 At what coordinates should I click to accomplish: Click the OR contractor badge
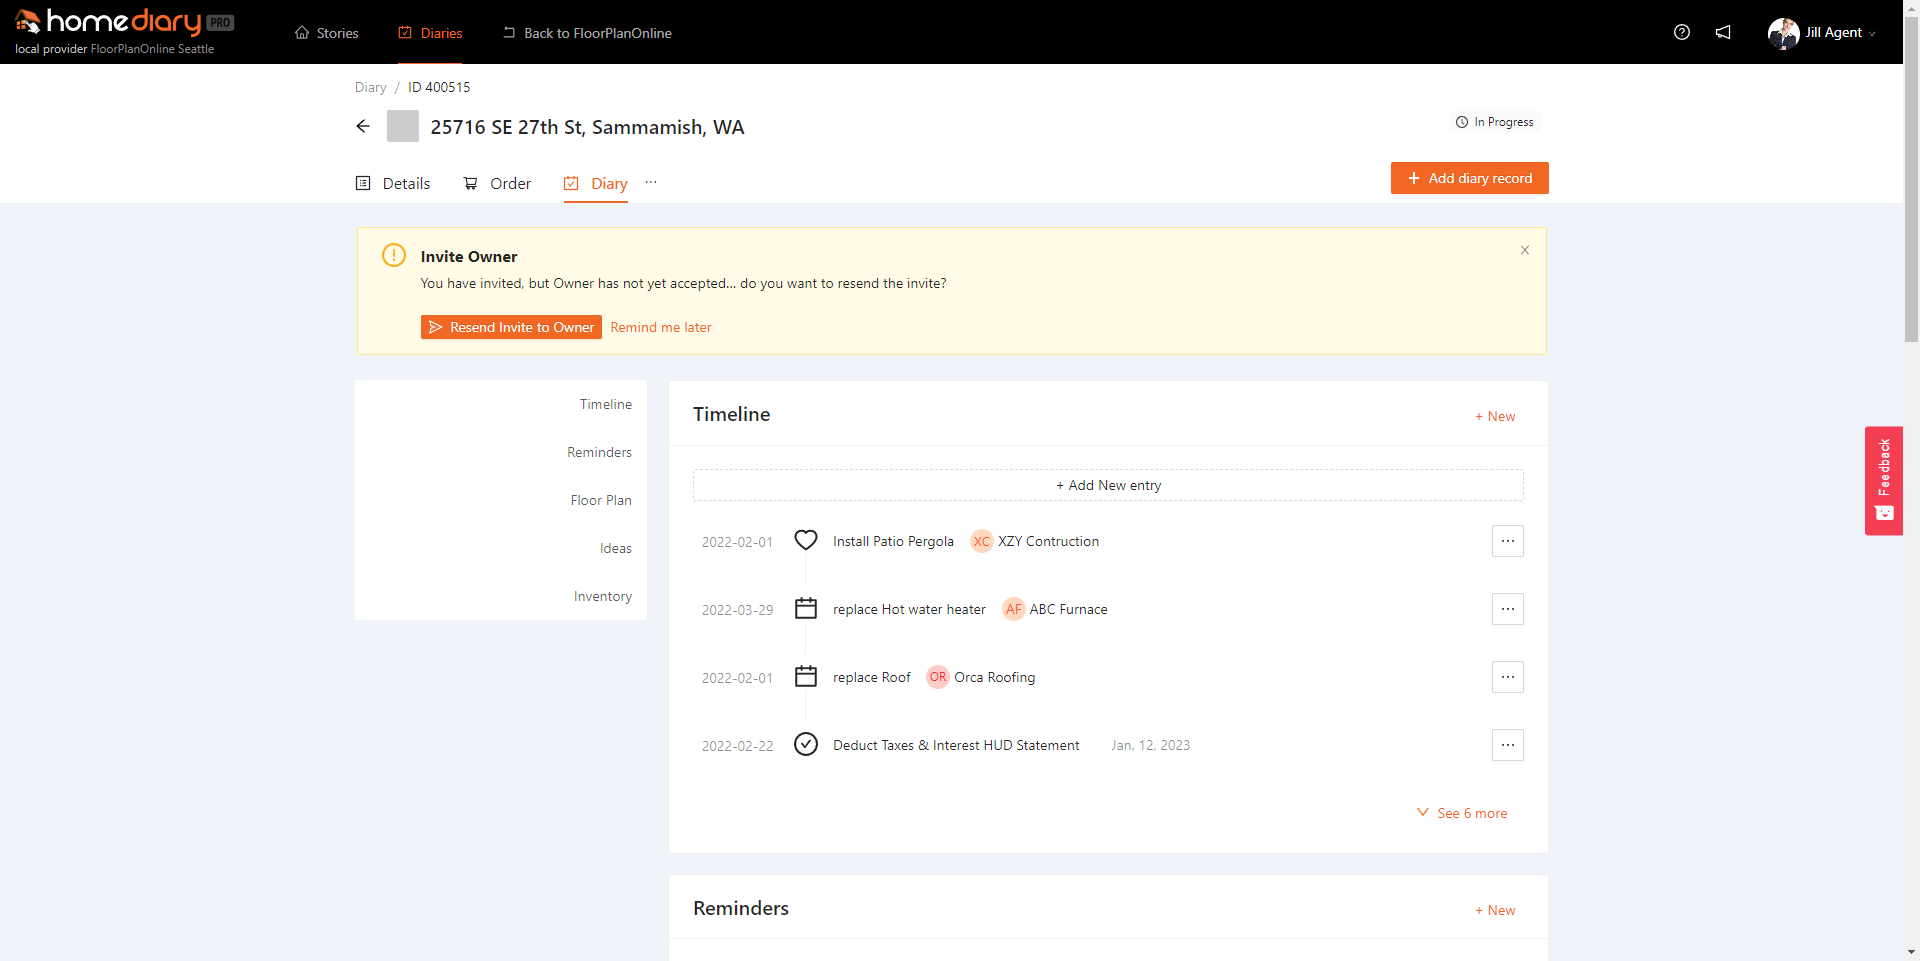[x=938, y=677]
